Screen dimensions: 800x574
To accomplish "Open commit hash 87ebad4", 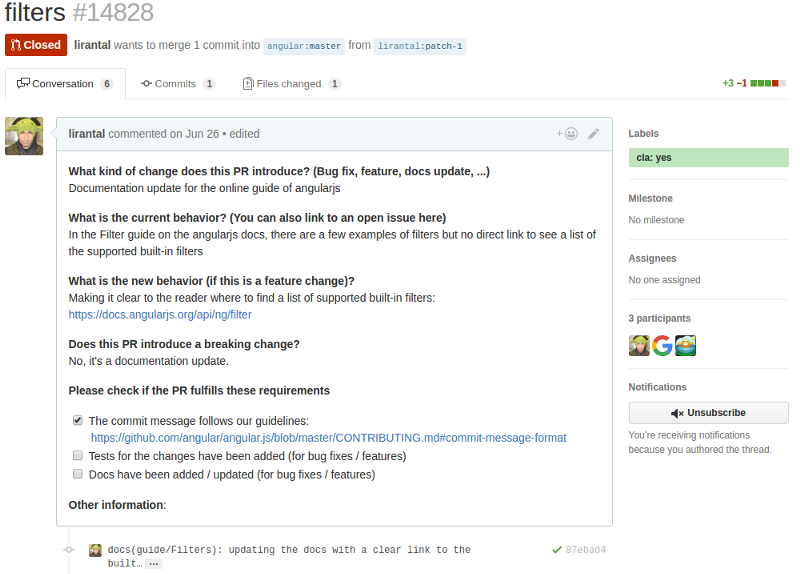I will [x=585, y=550].
